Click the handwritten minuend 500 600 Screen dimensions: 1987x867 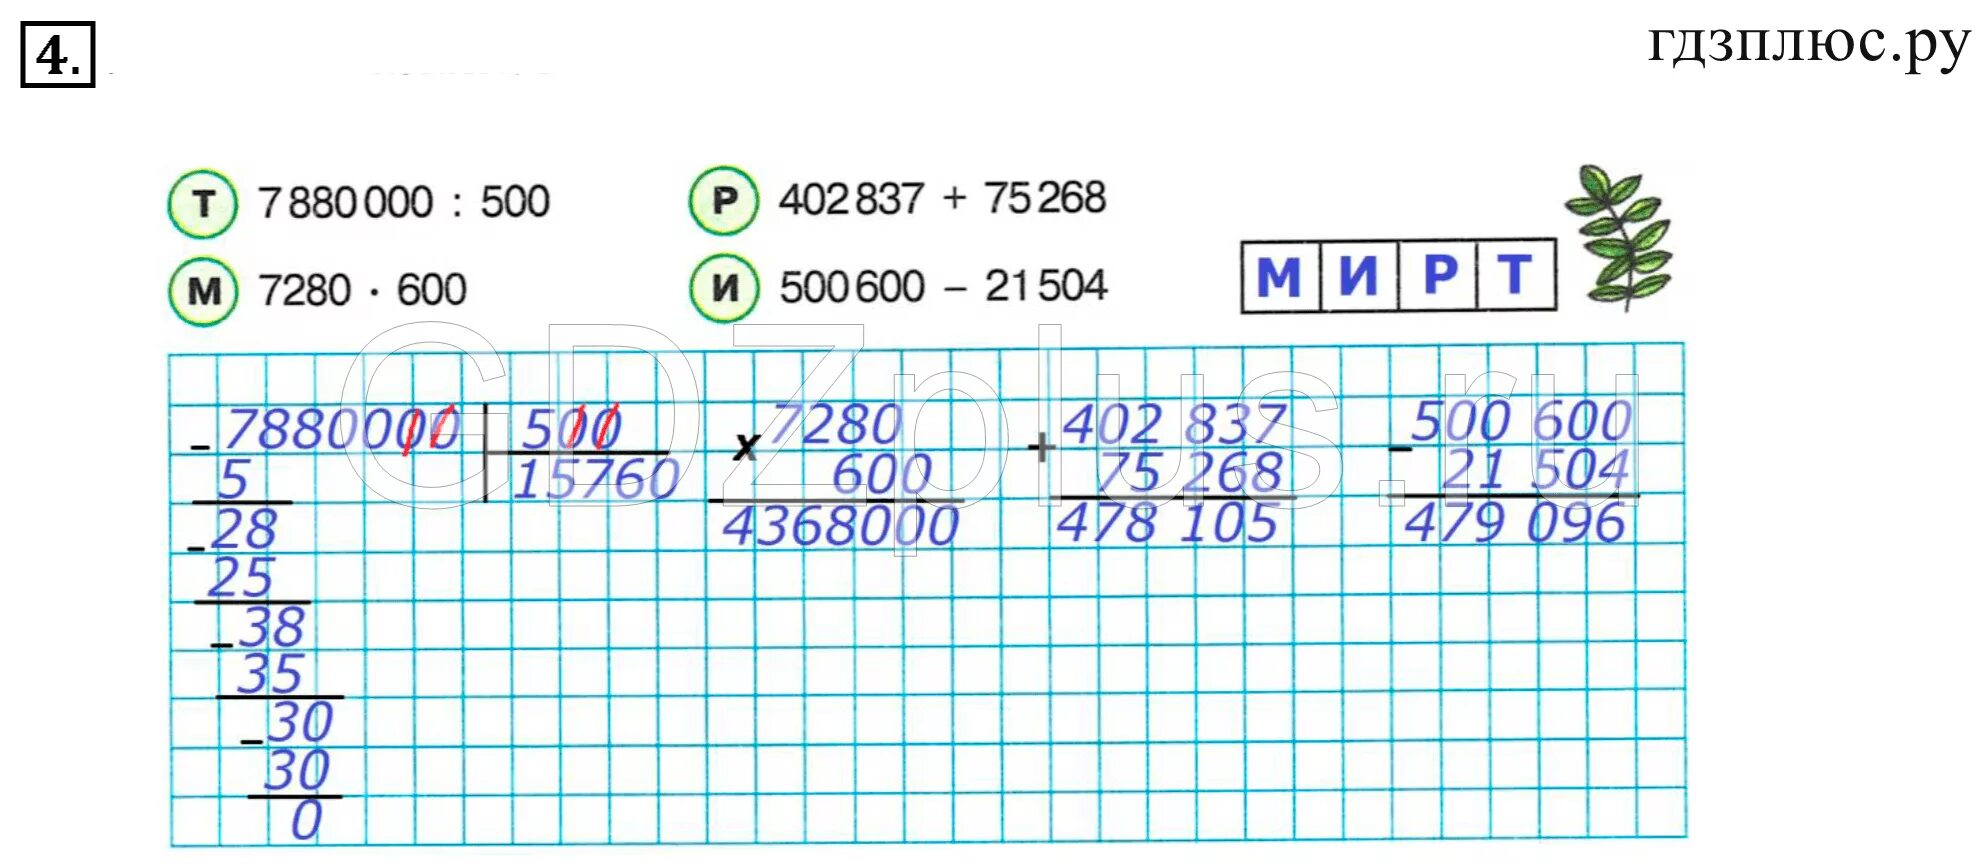point(1521,420)
